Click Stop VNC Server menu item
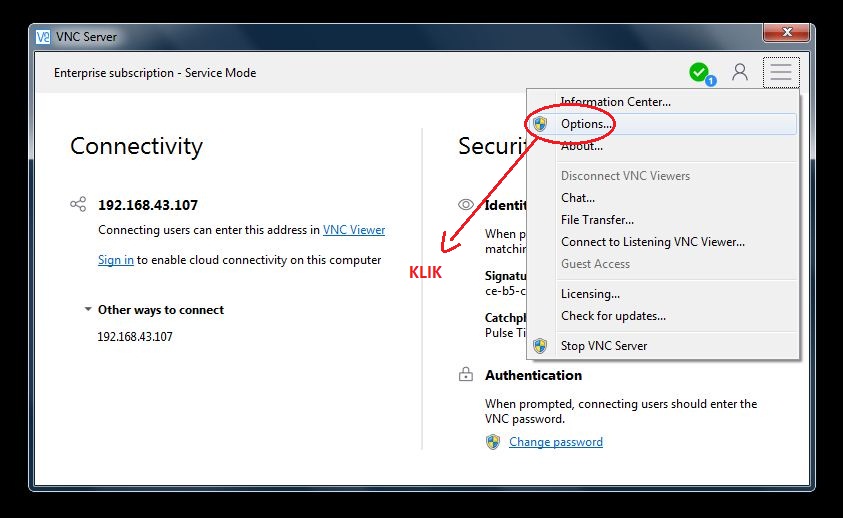Screen dimensions: 843x518 [662, 345]
